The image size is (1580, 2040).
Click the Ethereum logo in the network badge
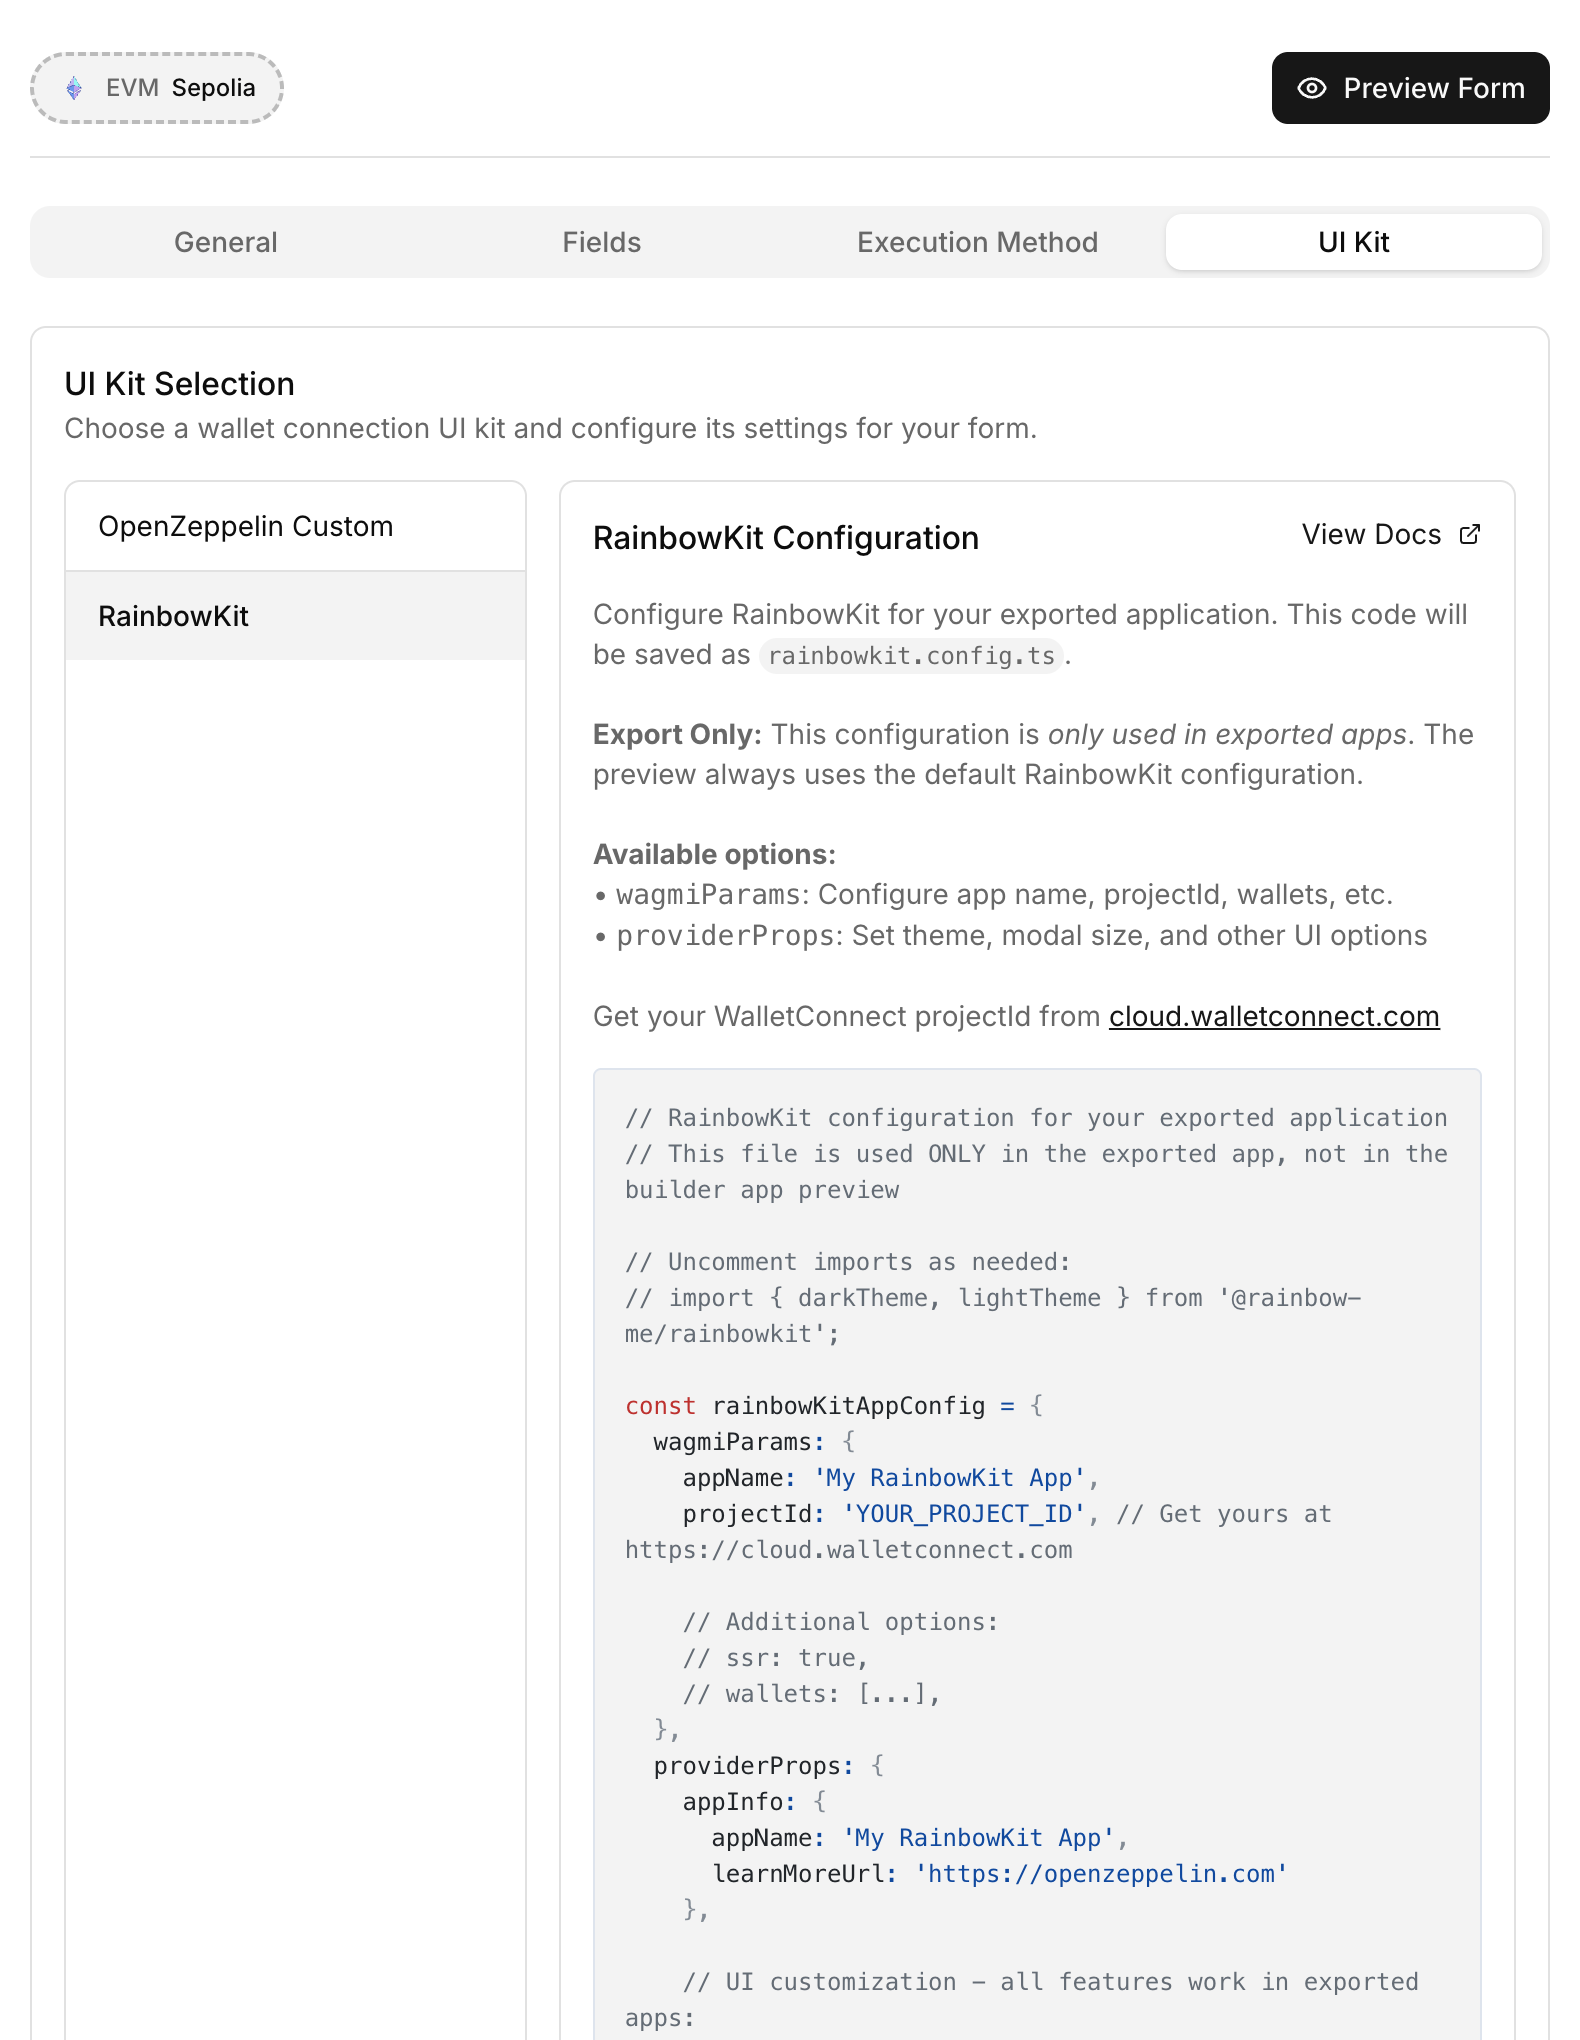point(74,88)
